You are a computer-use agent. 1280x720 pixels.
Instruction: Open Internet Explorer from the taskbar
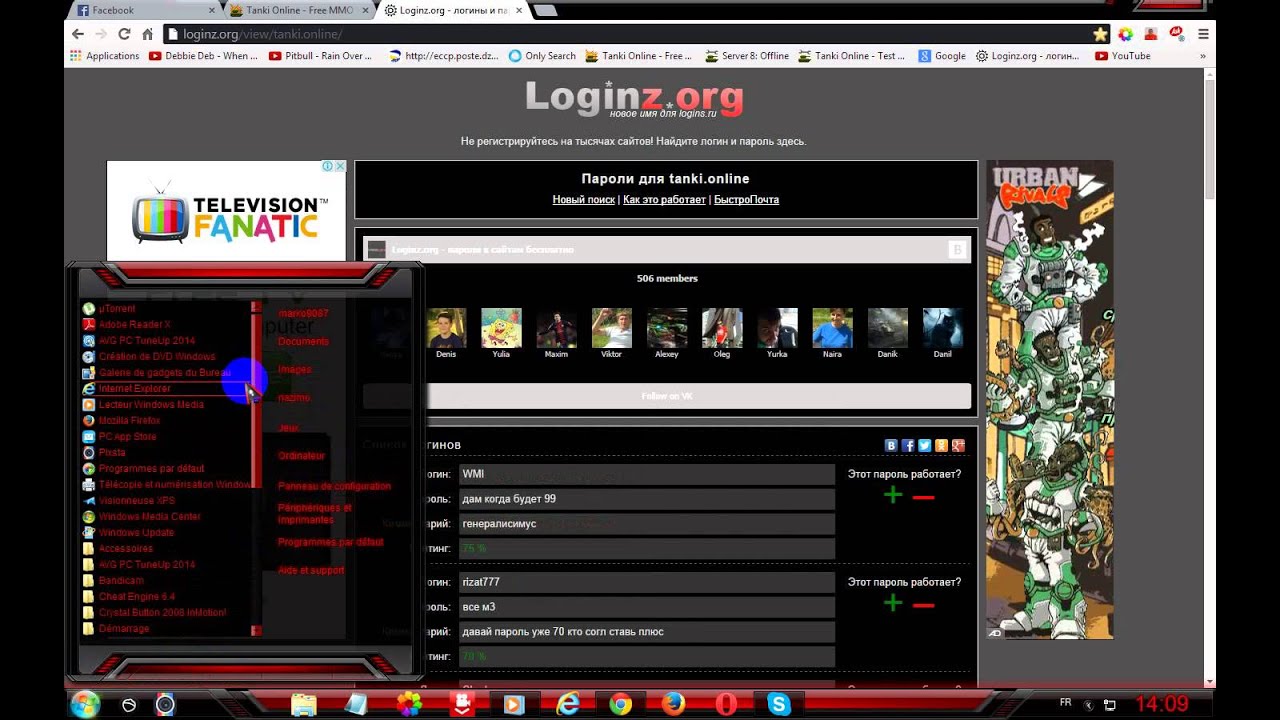(567, 705)
